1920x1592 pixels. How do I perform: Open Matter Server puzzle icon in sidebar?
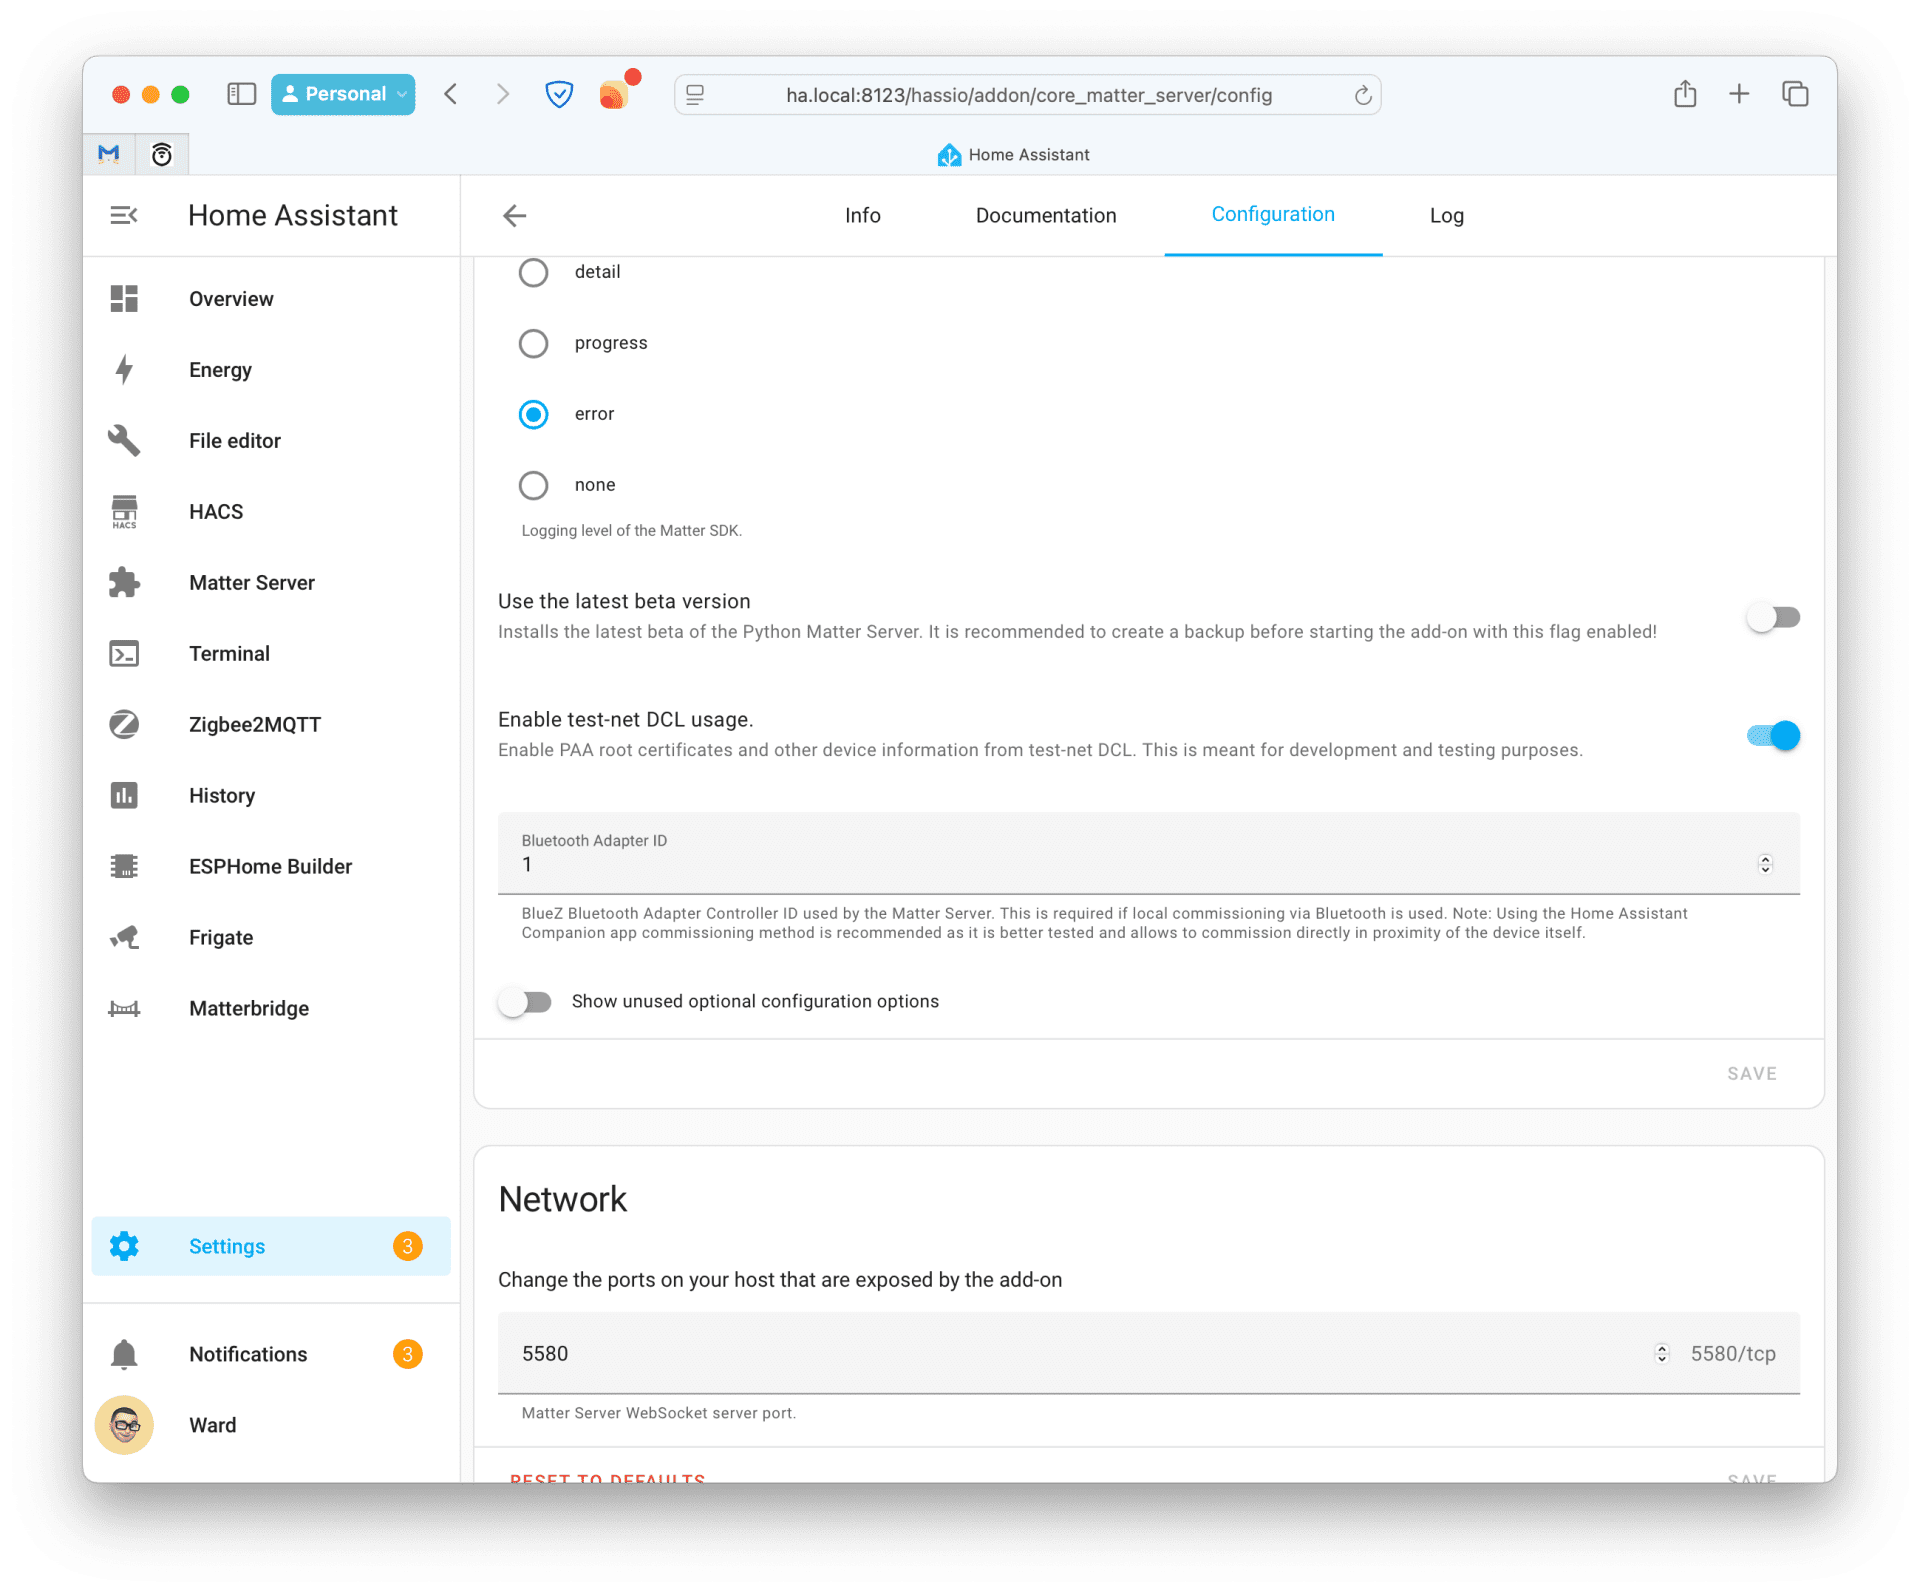point(124,582)
